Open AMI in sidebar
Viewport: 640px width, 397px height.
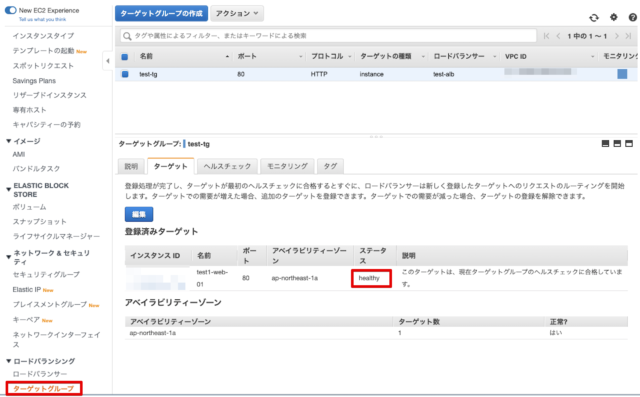19,154
